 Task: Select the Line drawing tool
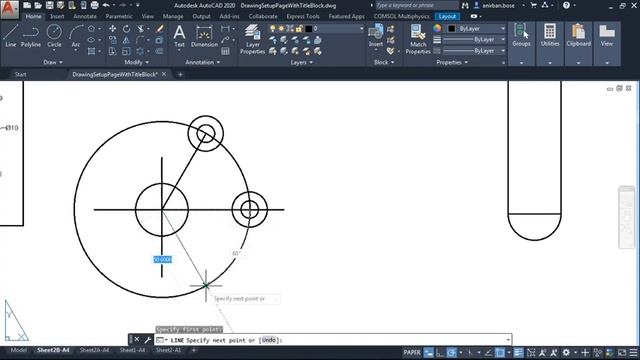coord(11,36)
